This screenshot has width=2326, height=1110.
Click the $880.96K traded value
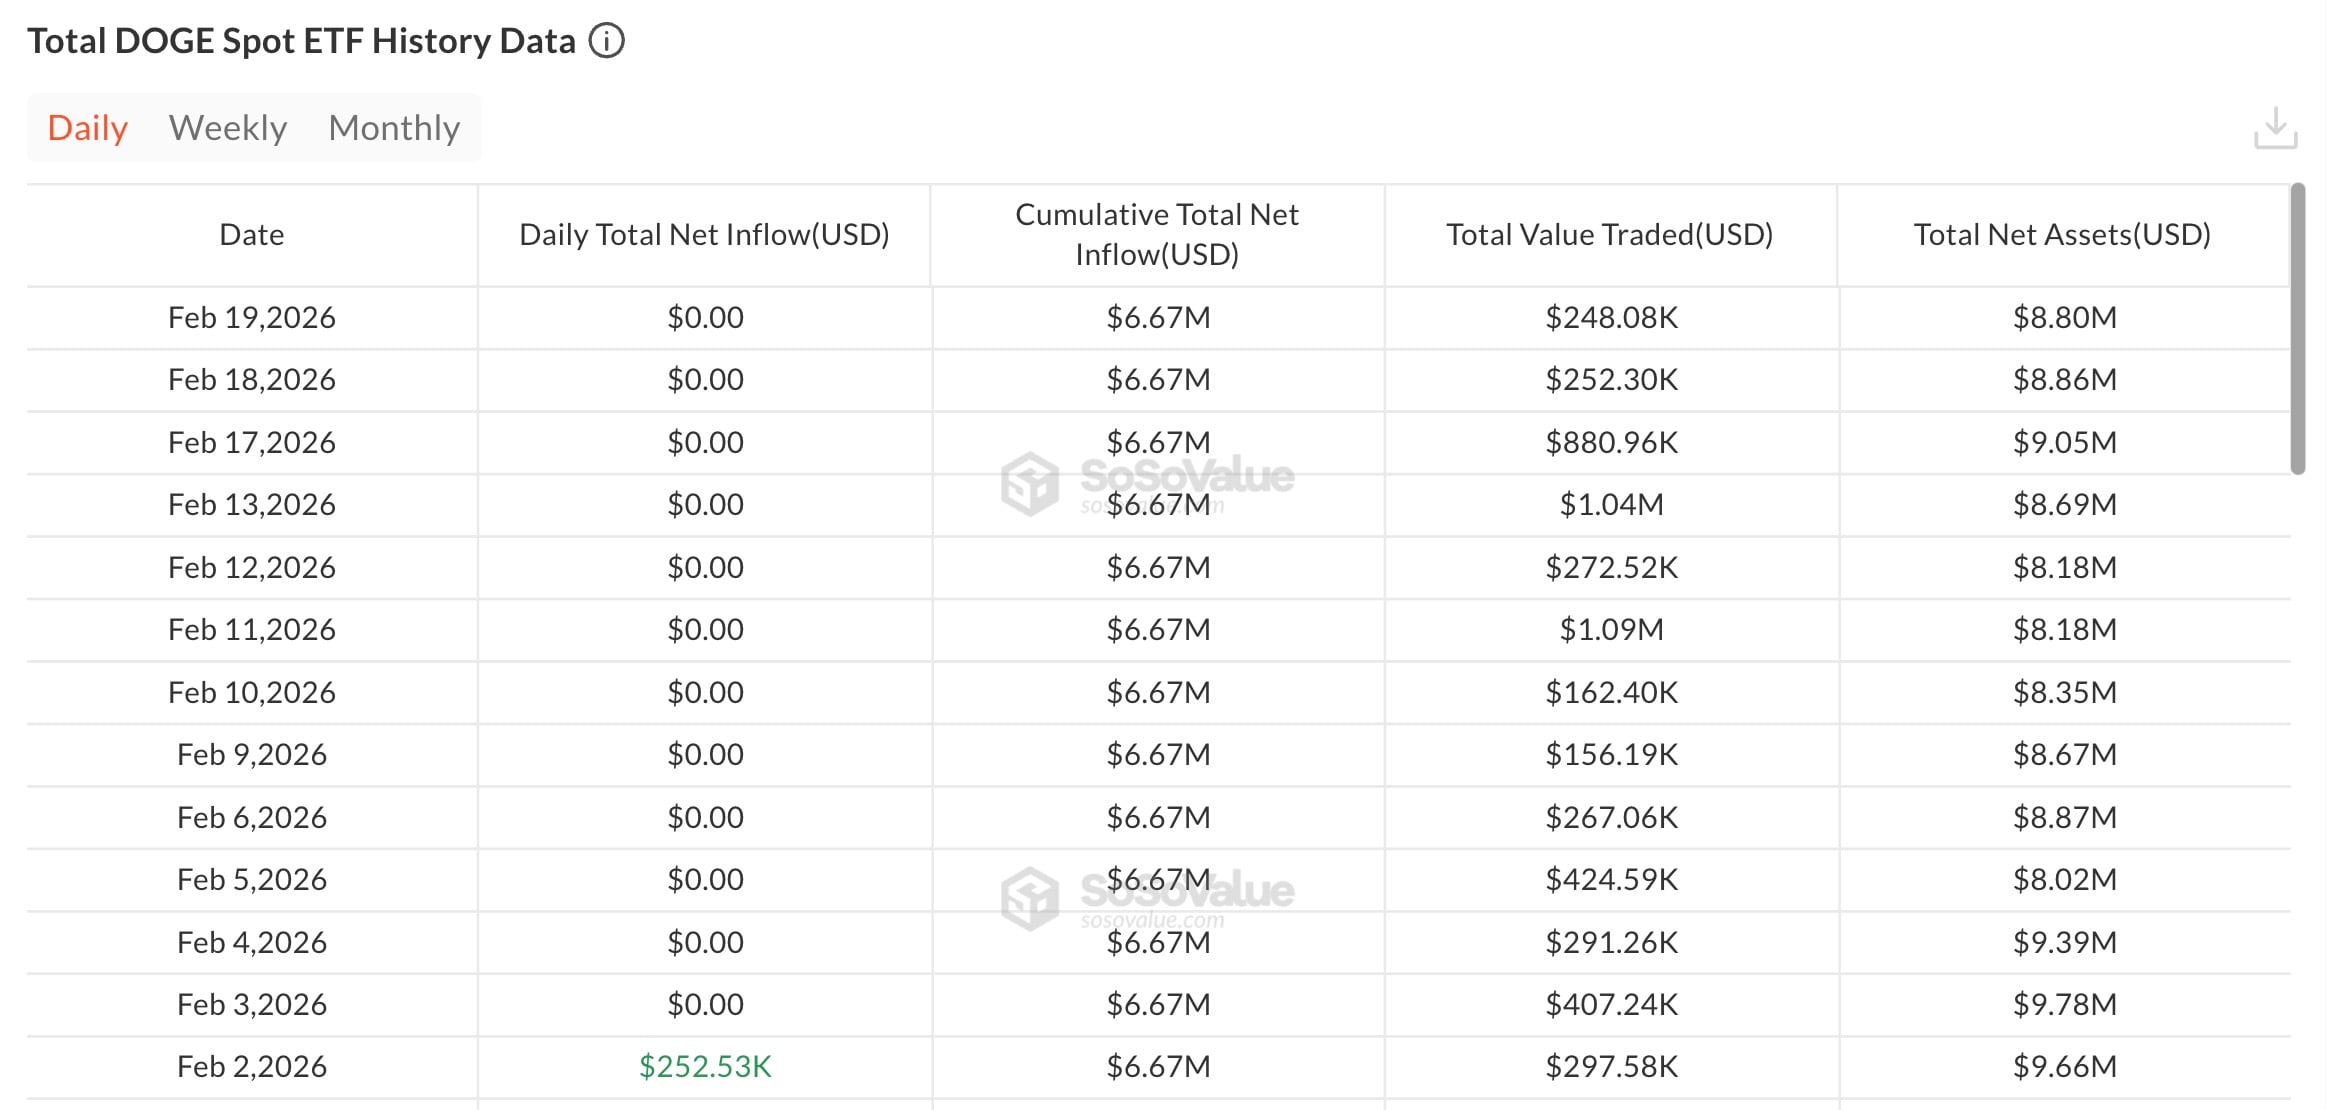(x=1611, y=443)
